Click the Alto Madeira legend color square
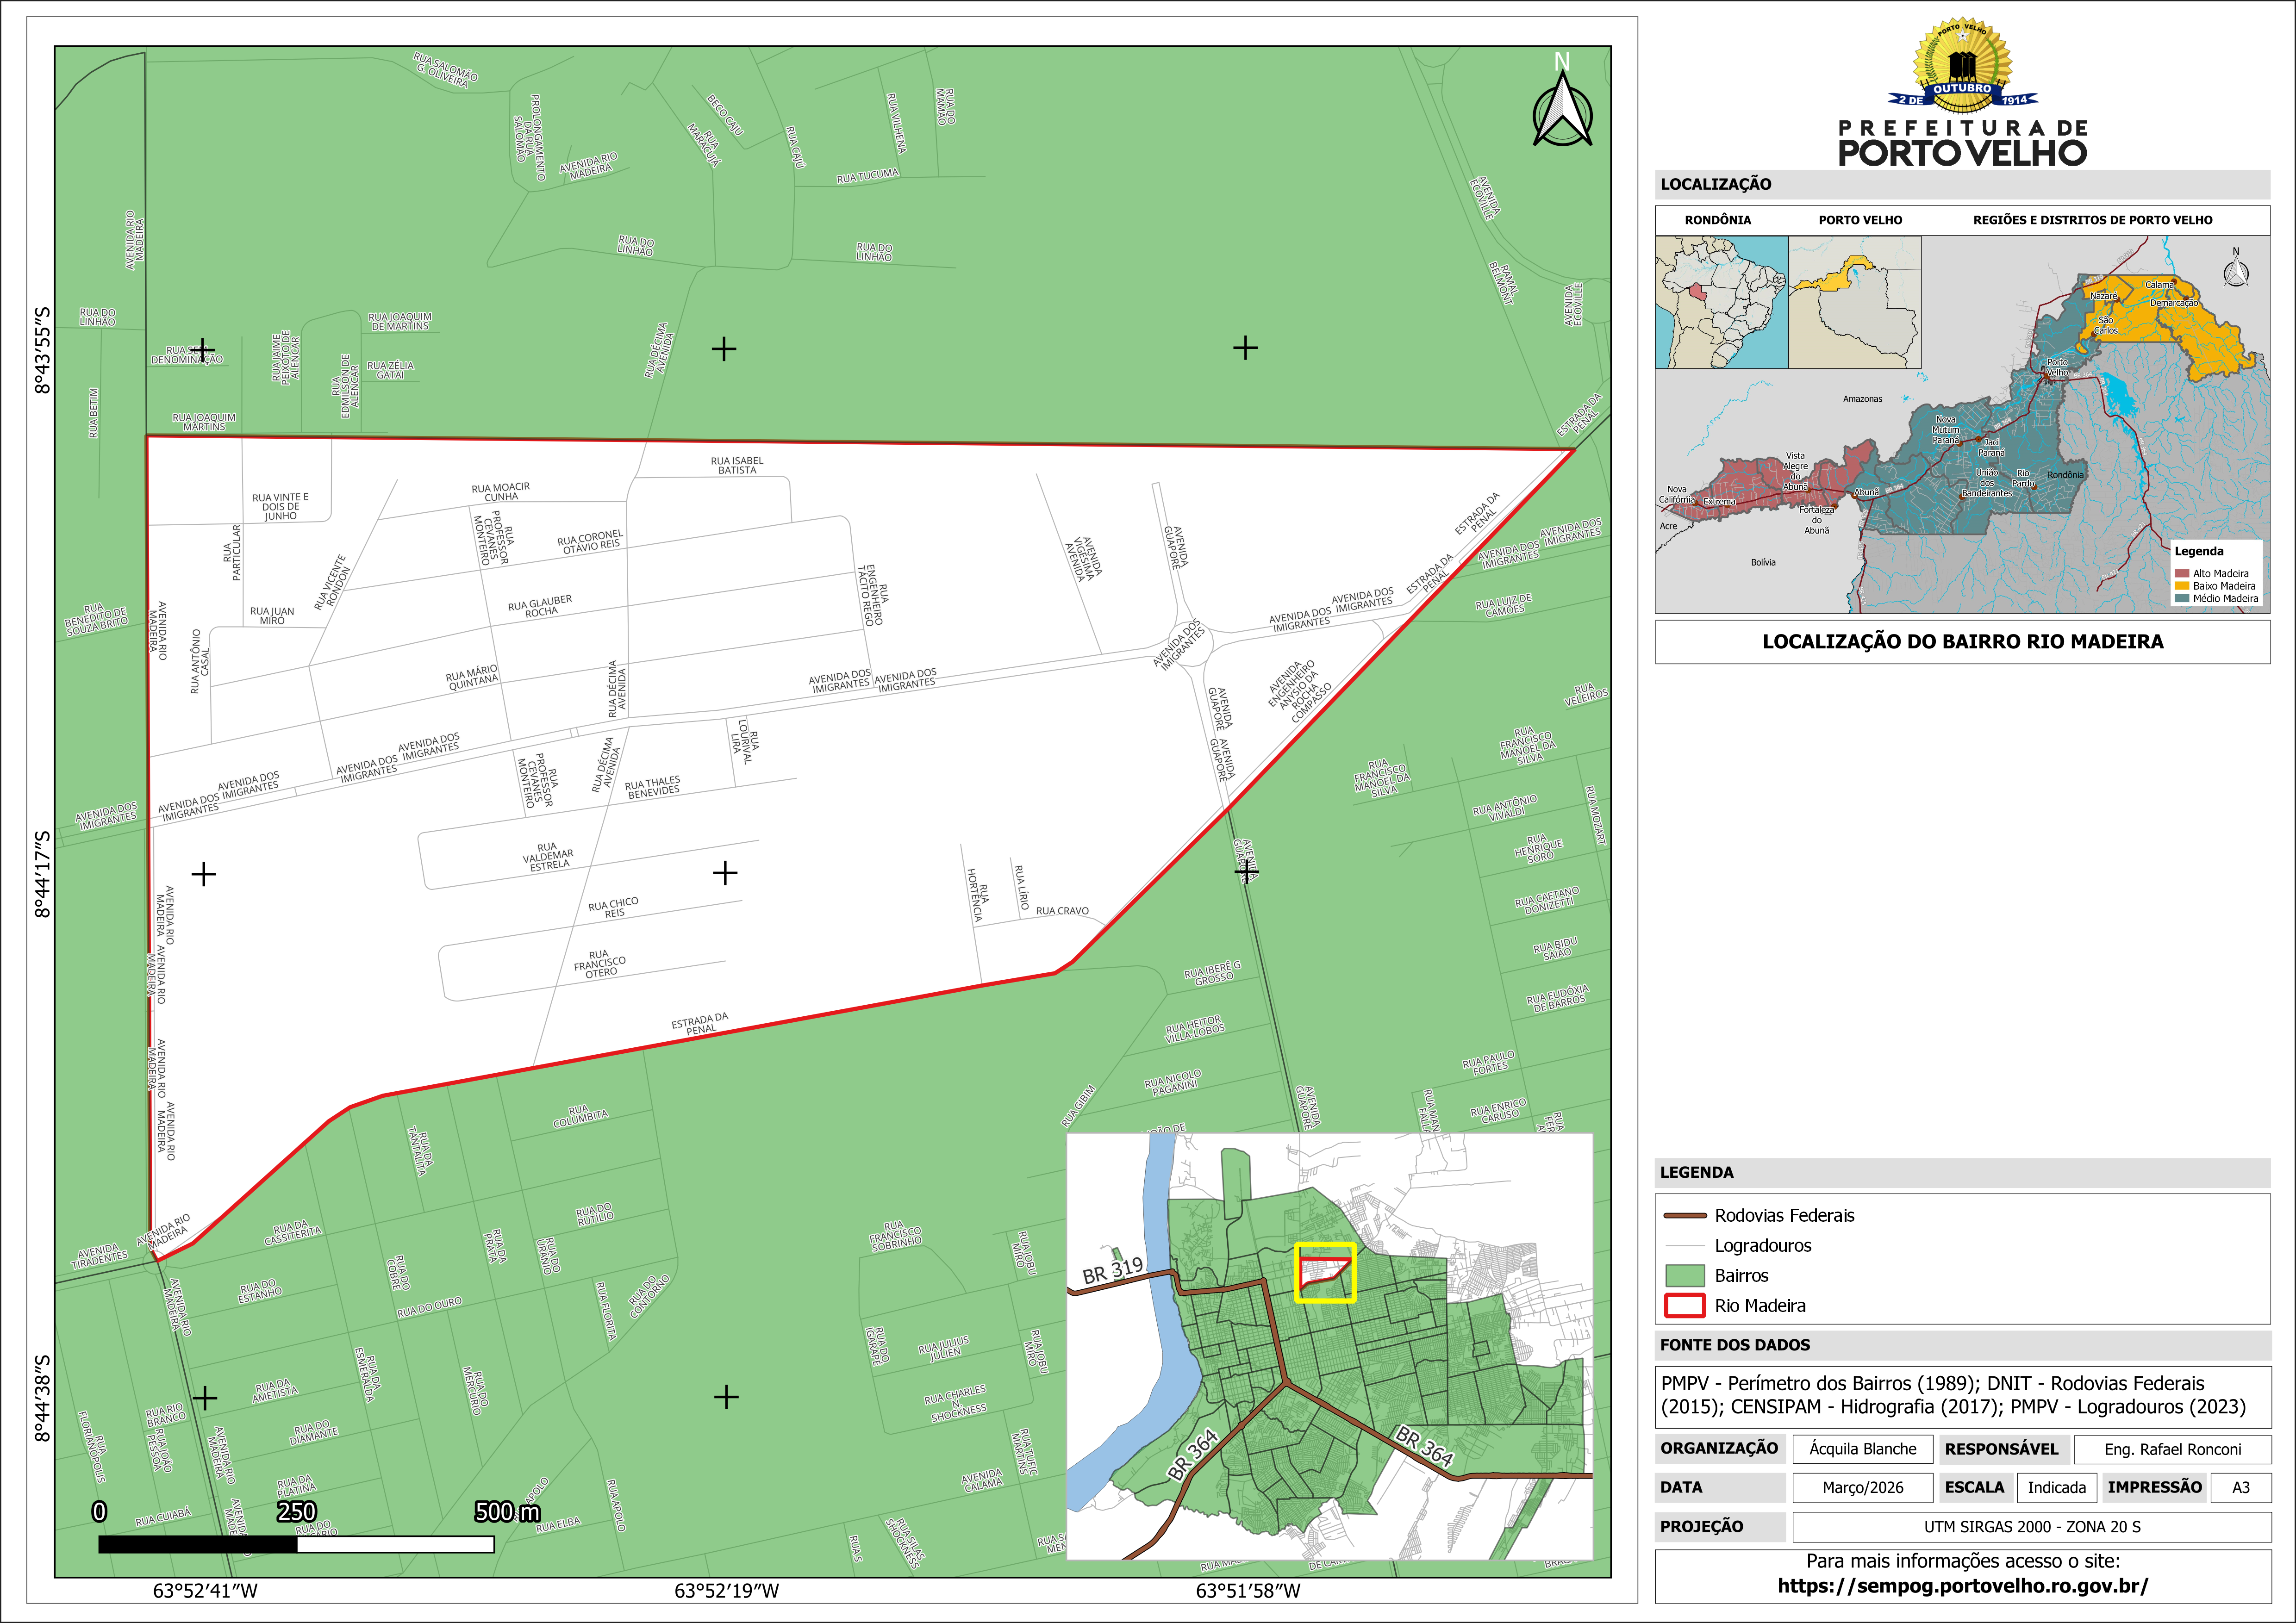2296x1623 pixels. pos(2181,574)
